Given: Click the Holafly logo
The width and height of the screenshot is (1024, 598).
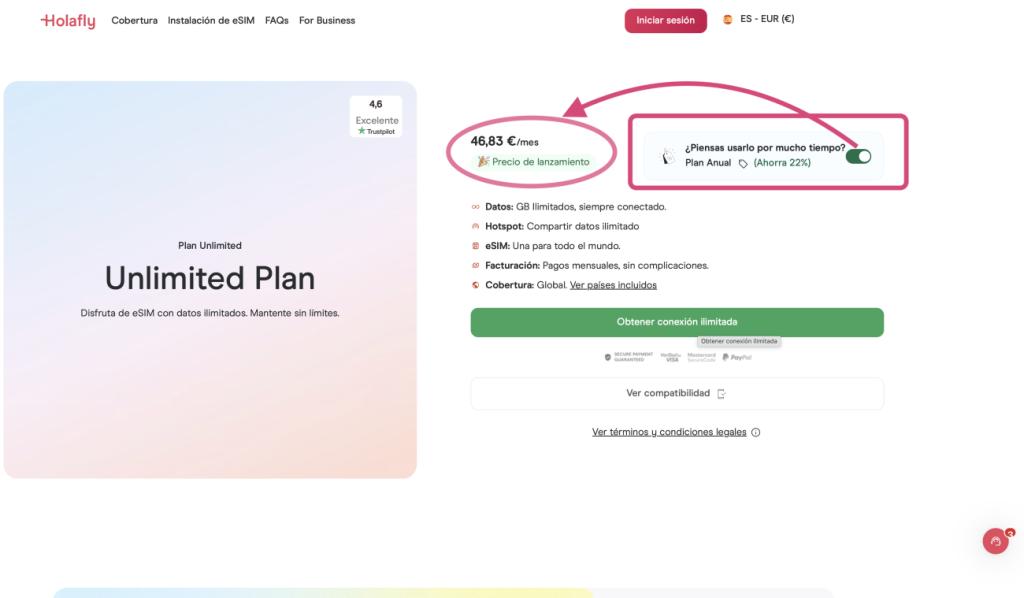Looking at the screenshot, I should pyautogui.click(x=67, y=20).
